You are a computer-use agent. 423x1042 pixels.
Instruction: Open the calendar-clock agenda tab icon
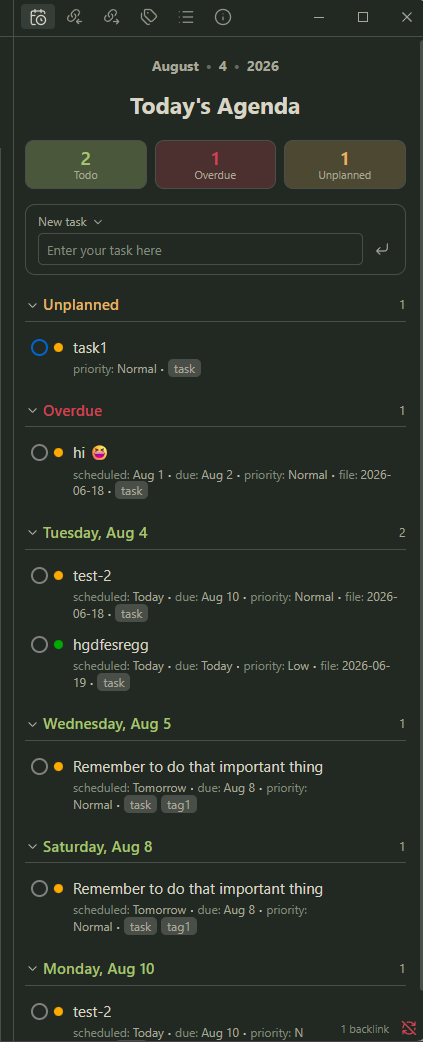pyautogui.click(x=38, y=17)
